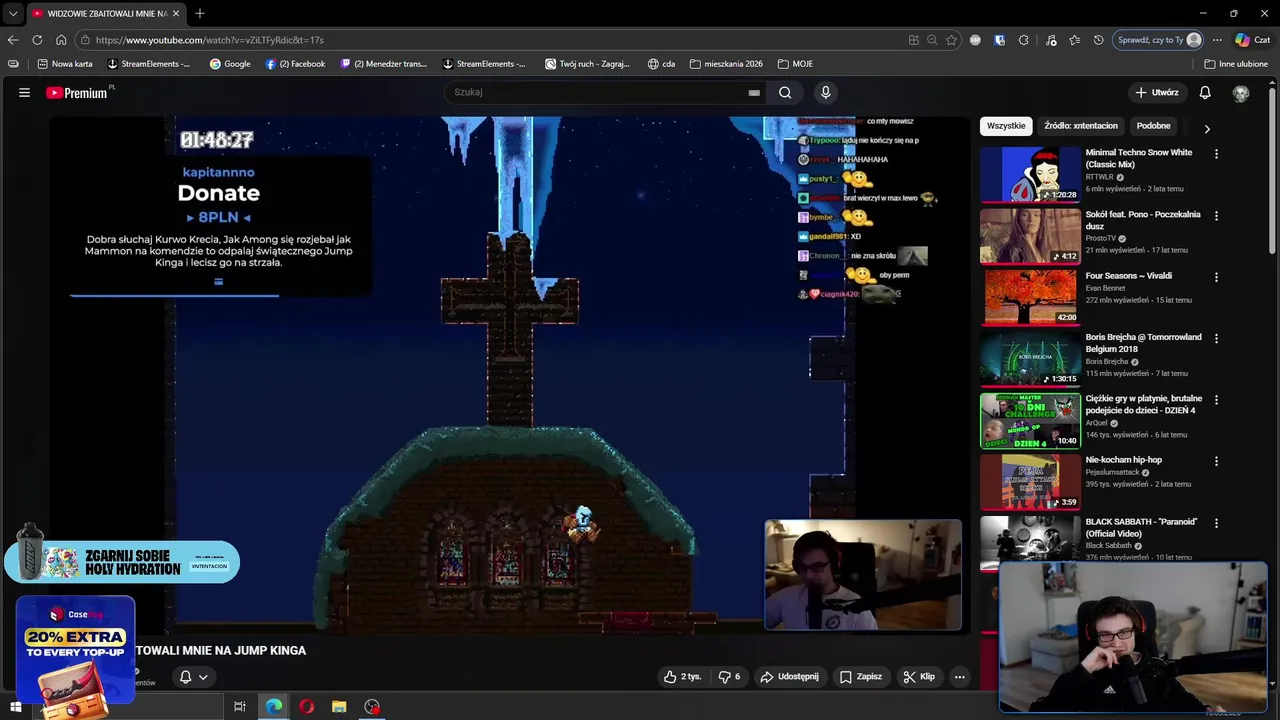Go to YouTube Premium home logo
The image size is (1280, 720).
pyautogui.click(x=78, y=92)
